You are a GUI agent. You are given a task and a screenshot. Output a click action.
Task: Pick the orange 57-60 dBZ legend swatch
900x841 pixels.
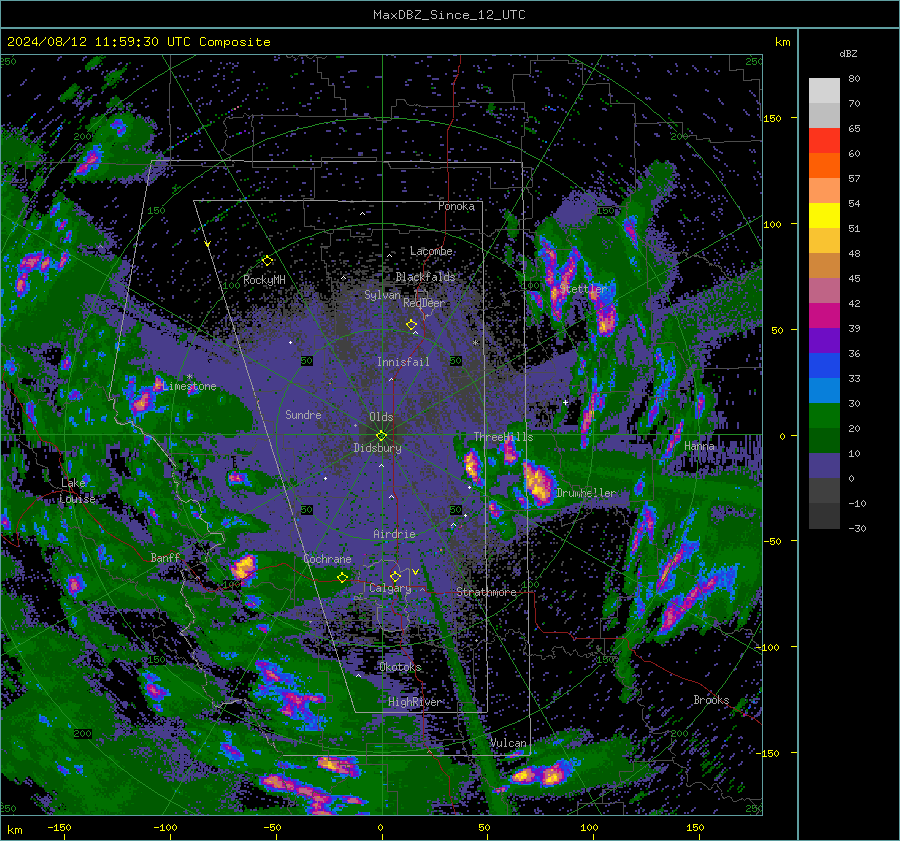tap(824, 166)
